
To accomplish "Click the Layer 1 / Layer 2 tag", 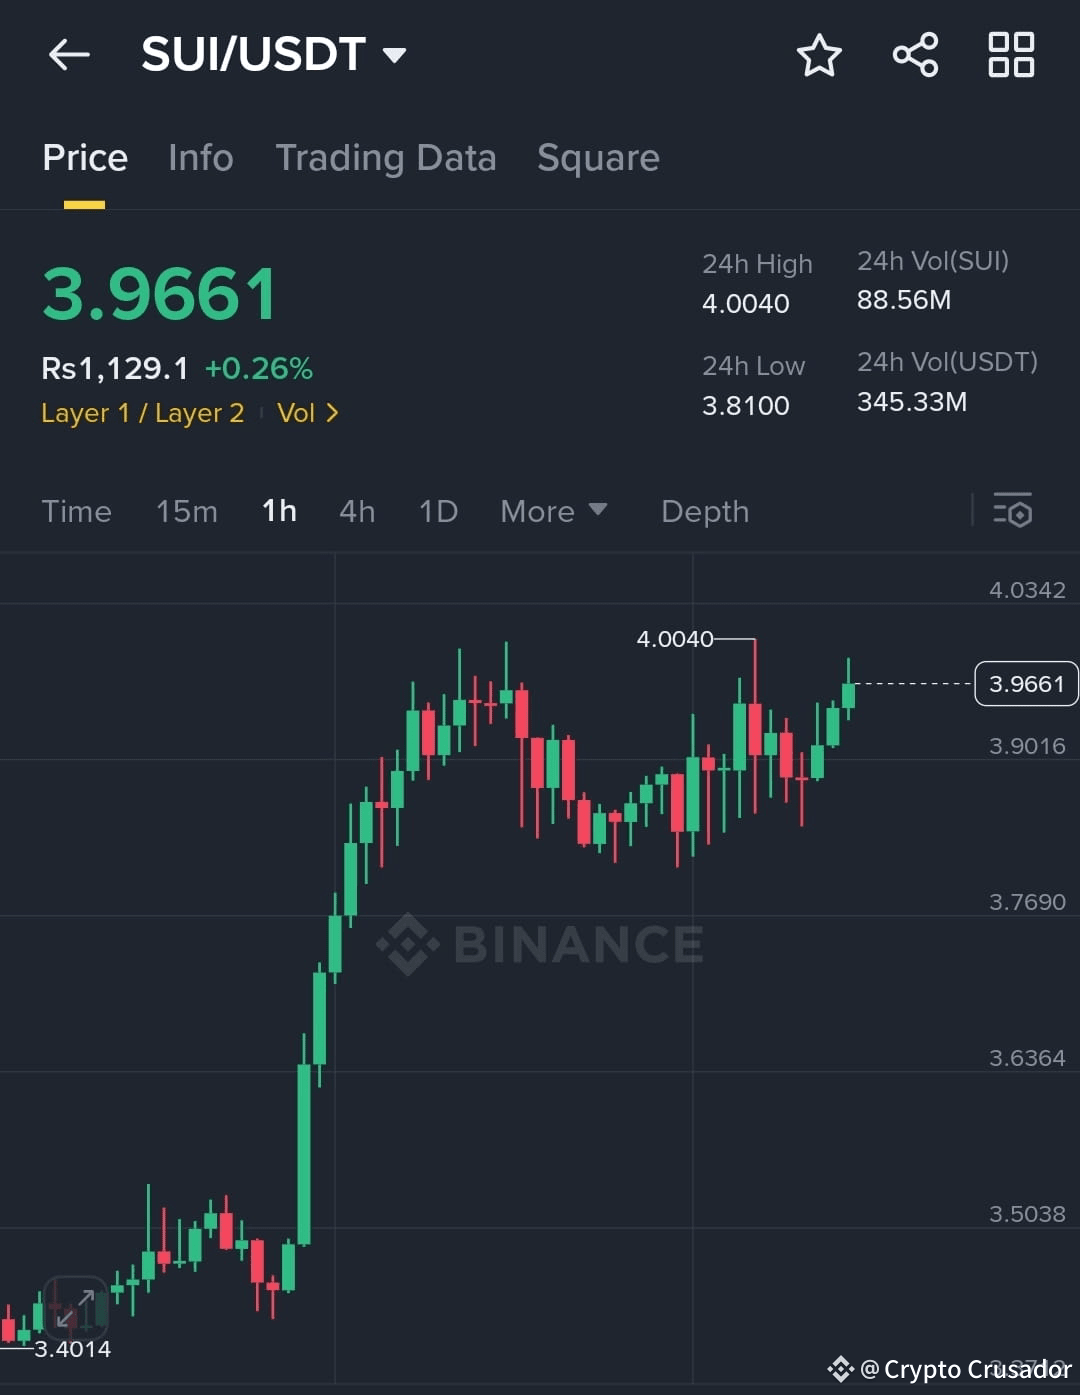I will tap(142, 413).
